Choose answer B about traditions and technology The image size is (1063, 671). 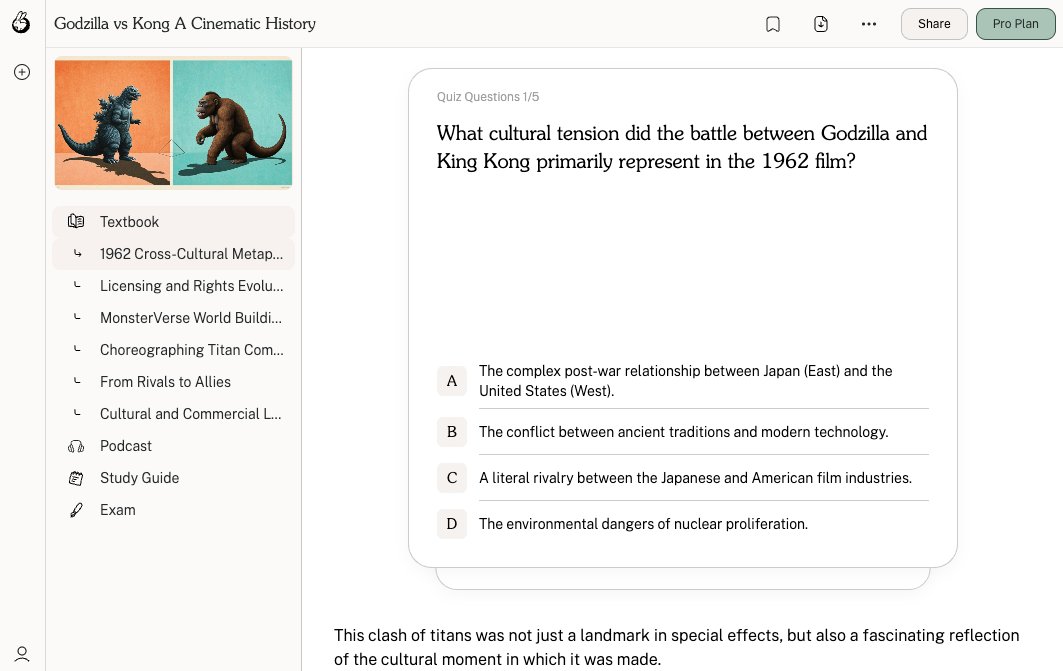[683, 432]
